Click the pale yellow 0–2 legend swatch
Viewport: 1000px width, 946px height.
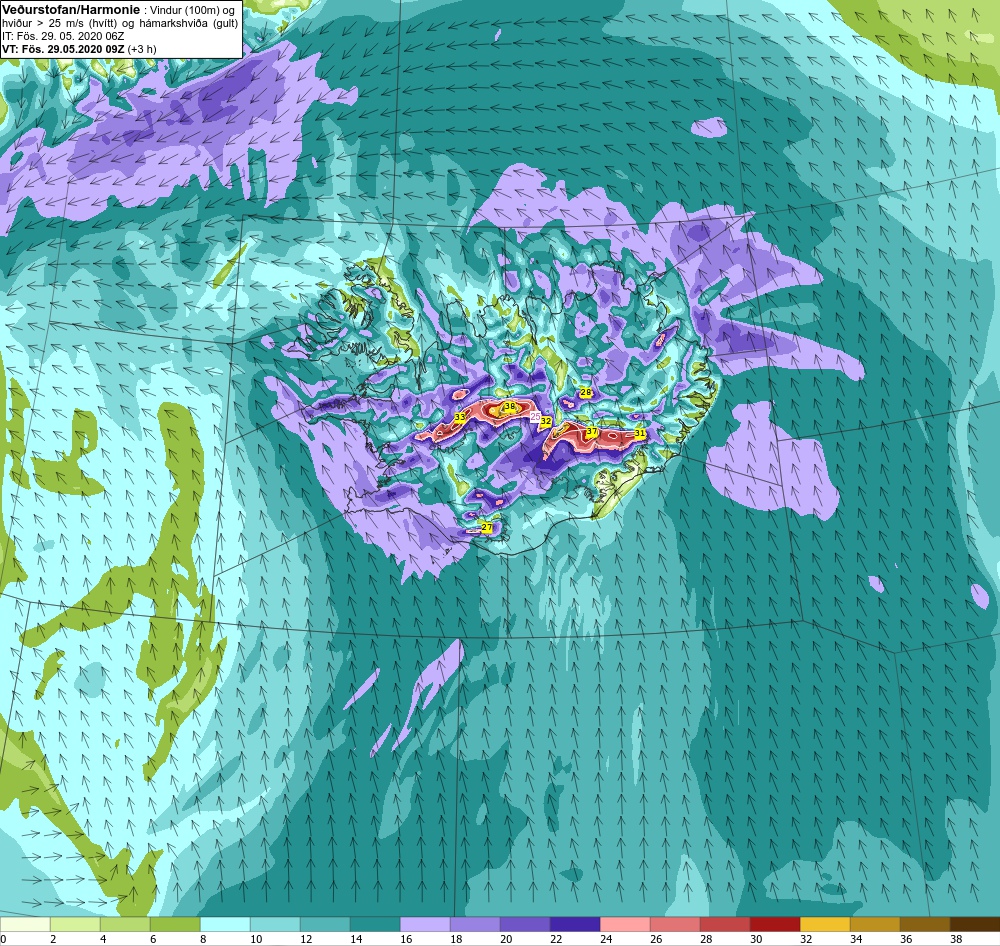point(25,924)
